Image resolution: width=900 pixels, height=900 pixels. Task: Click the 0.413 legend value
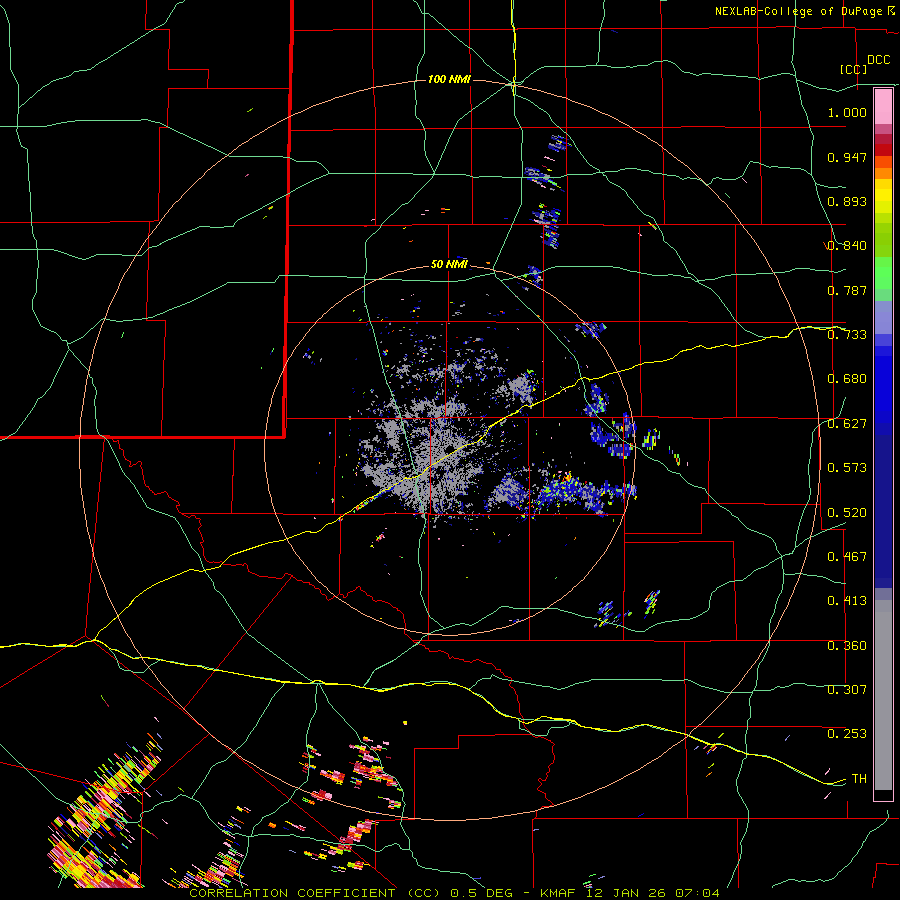click(847, 601)
